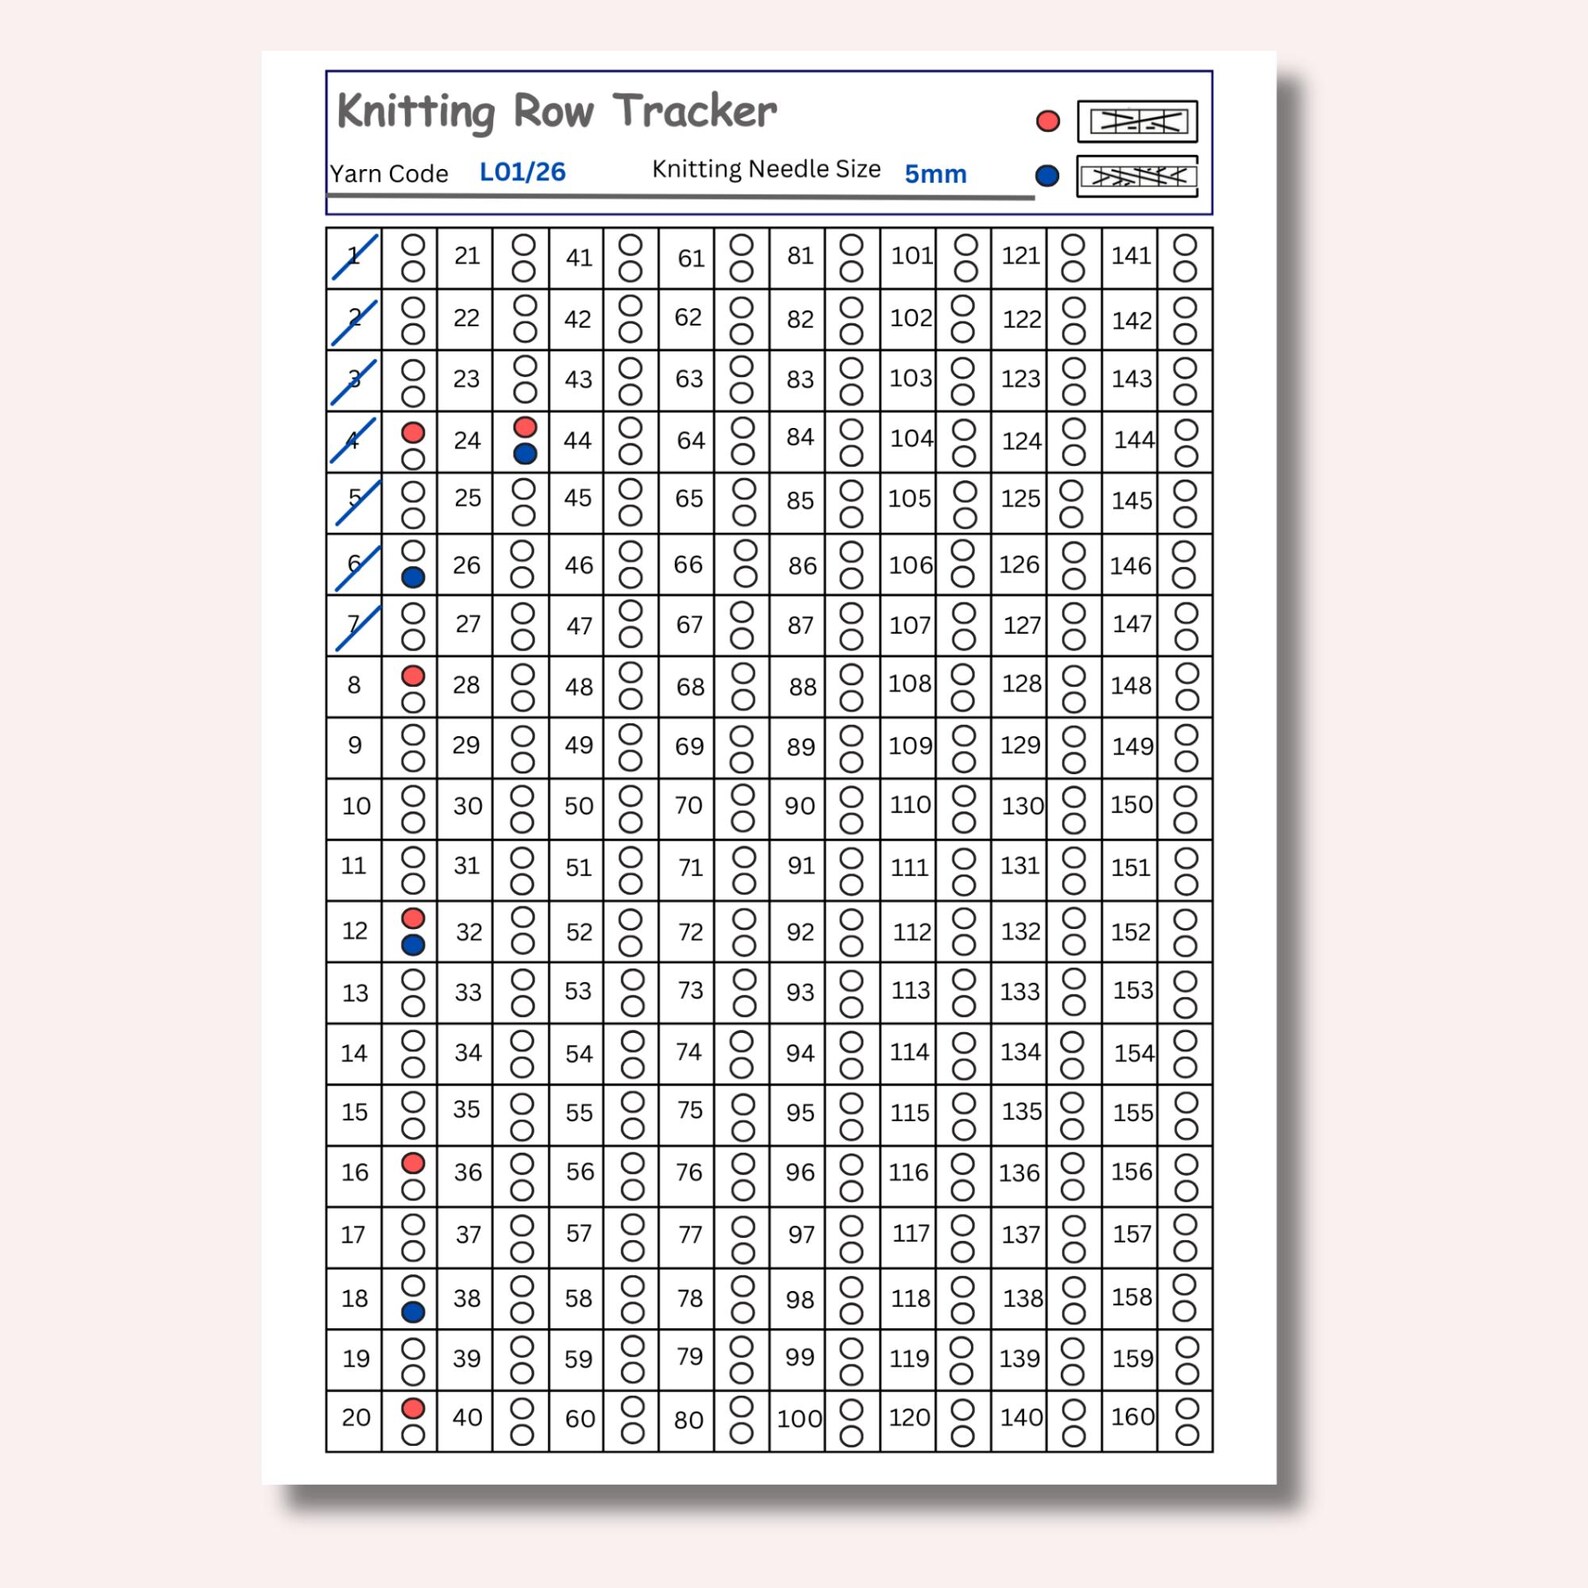Mark the empty circle below the red dot in row 8
Screen dimensions: 1588x1588
[413, 702]
